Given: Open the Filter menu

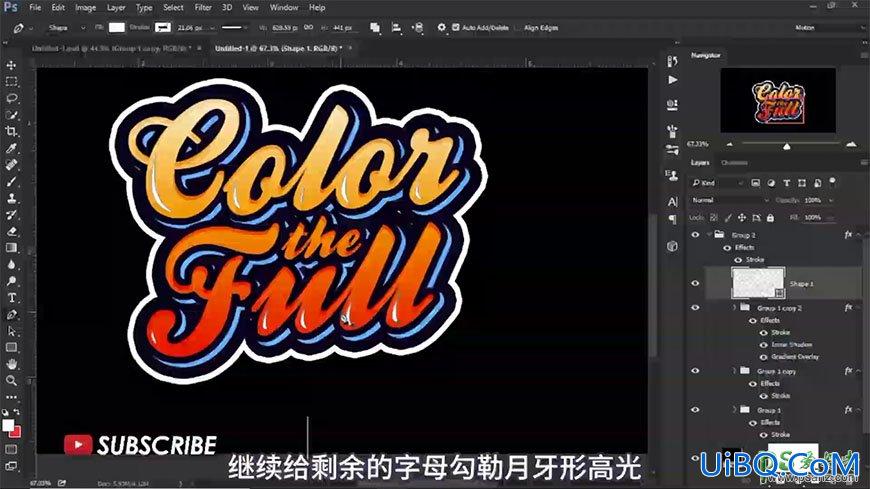Looking at the screenshot, I should click(203, 8).
